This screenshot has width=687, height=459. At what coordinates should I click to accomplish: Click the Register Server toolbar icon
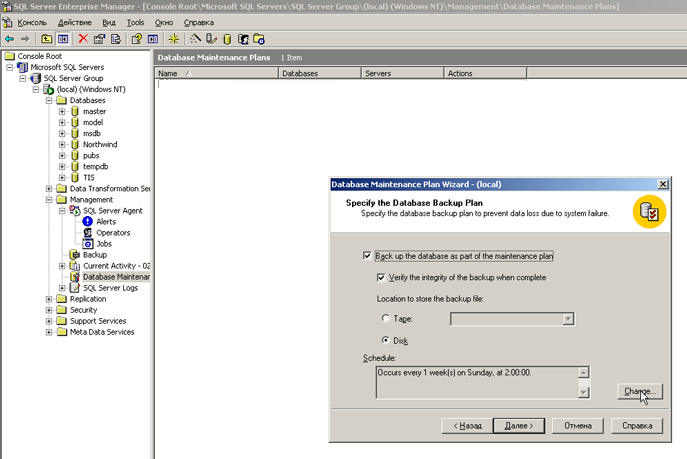tap(211, 39)
